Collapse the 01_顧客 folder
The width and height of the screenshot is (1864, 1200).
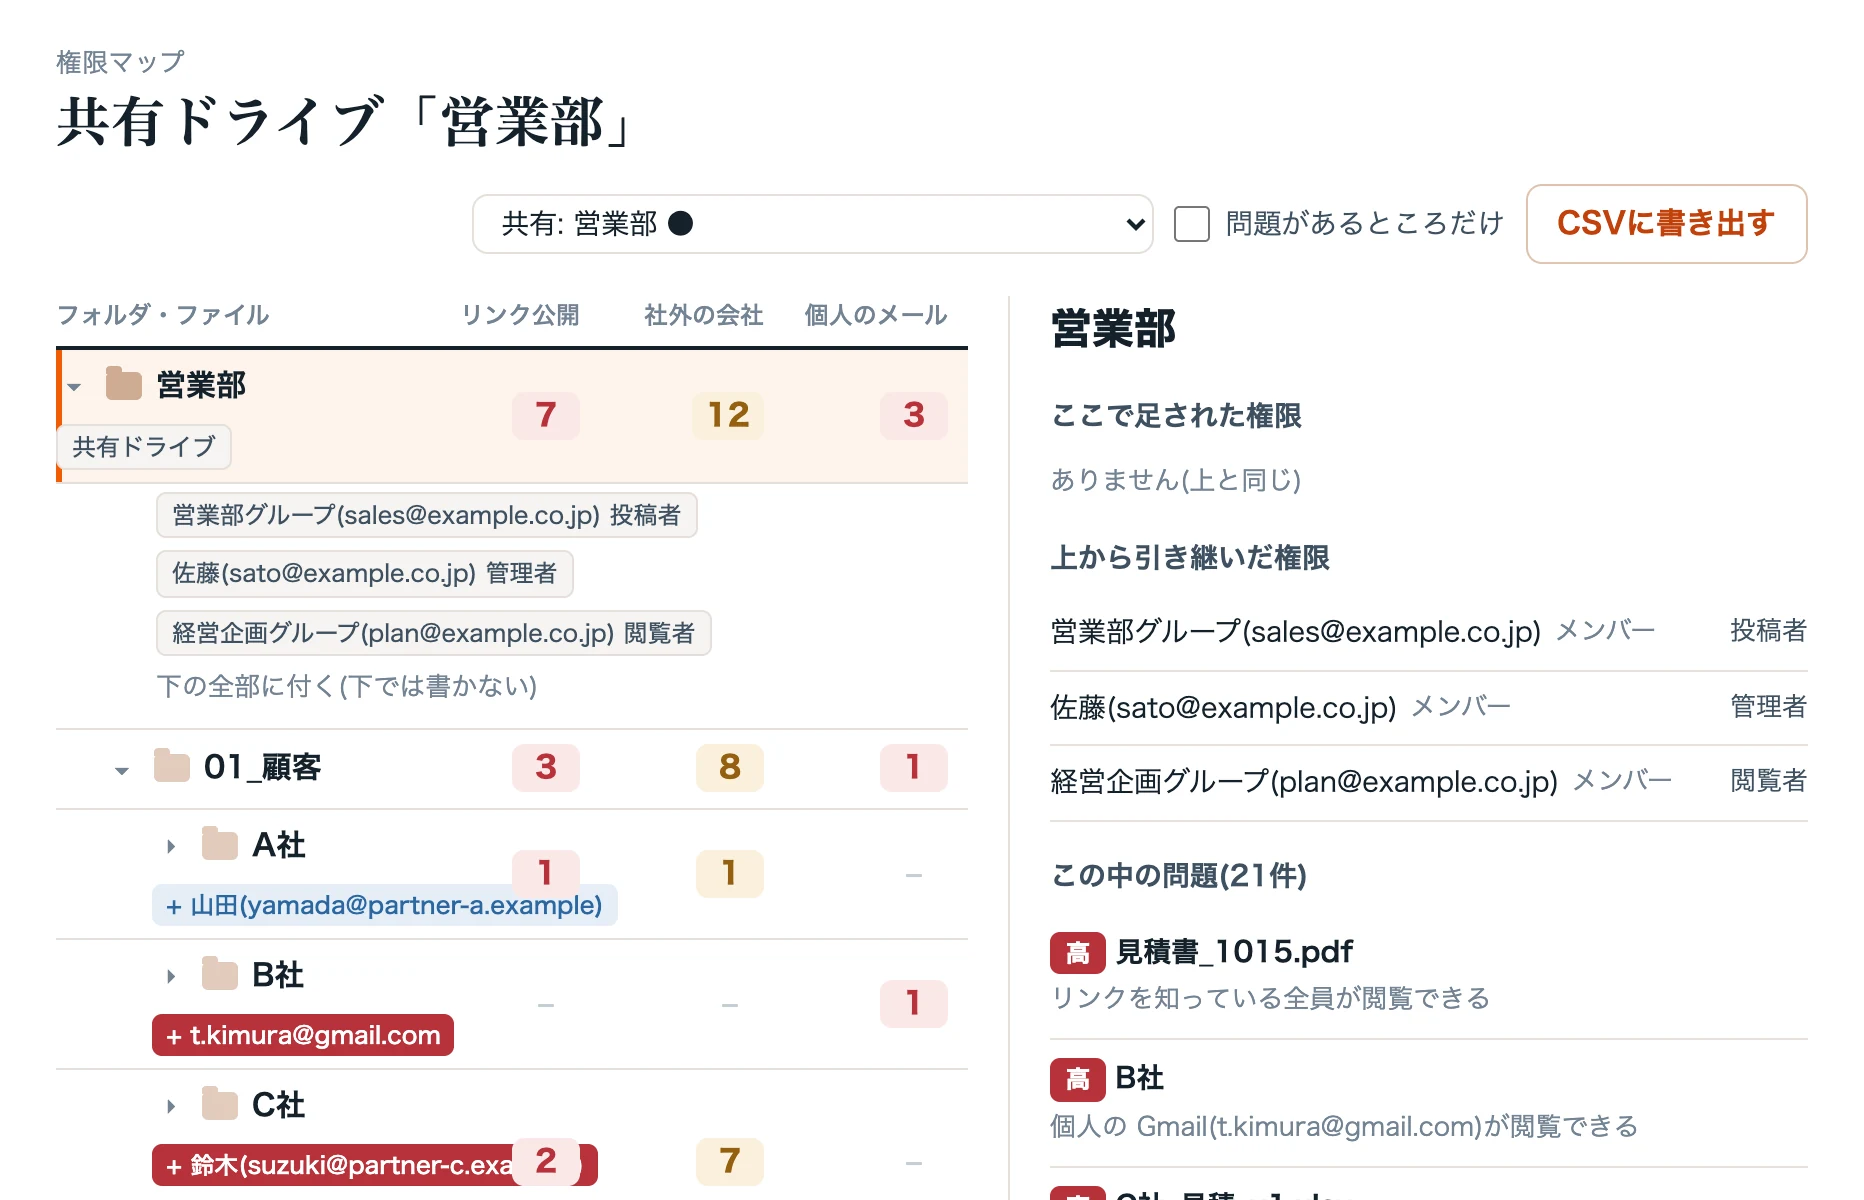point(122,770)
